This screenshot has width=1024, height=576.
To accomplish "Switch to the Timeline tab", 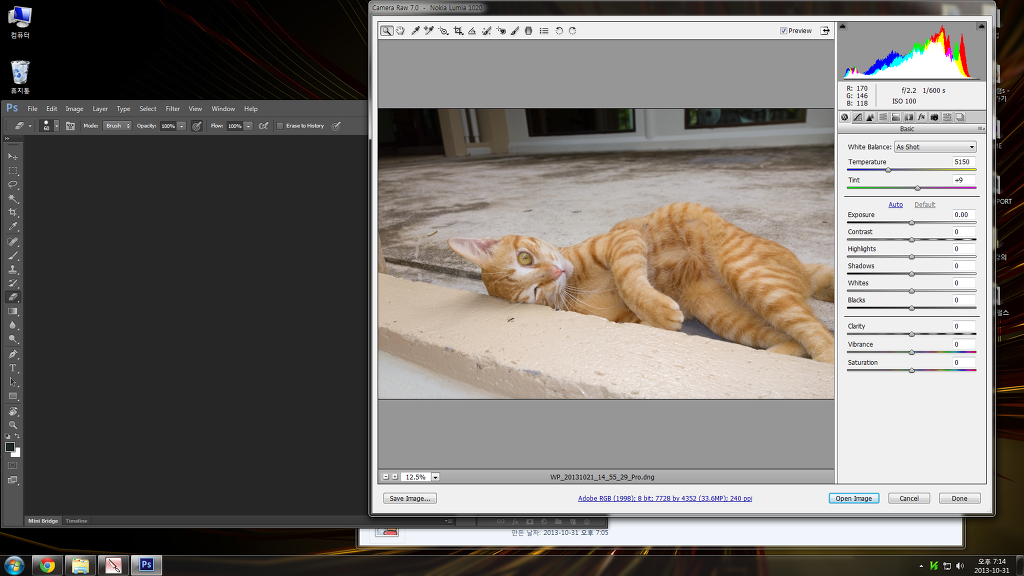I will click(77, 521).
